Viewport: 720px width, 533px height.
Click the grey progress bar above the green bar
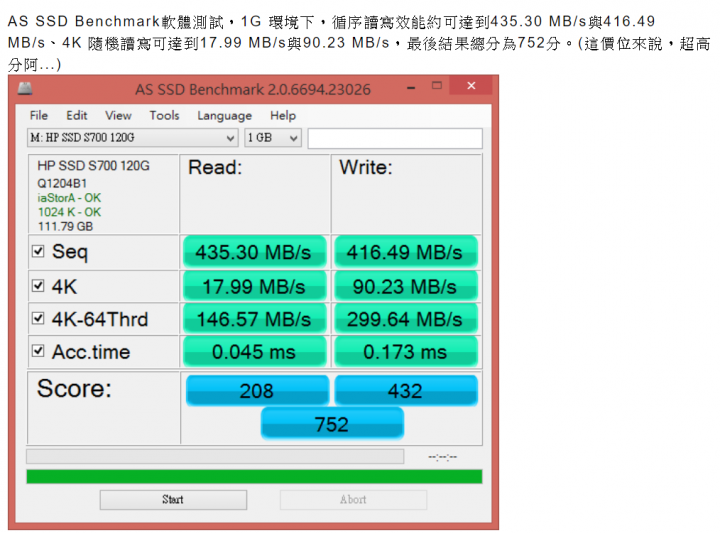pos(215,456)
